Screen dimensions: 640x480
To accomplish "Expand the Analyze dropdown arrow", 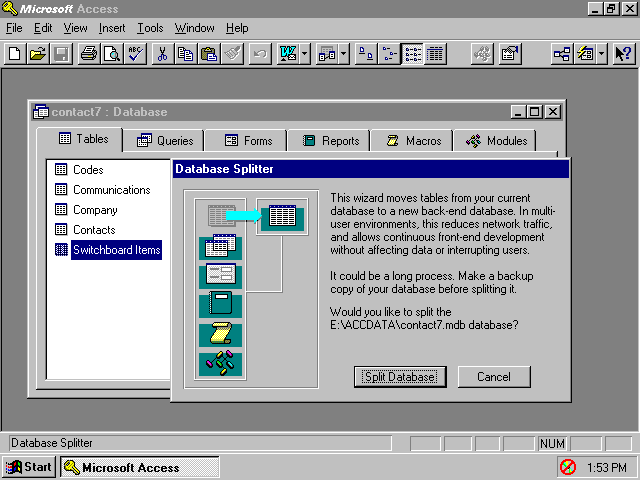I will point(344,54).
